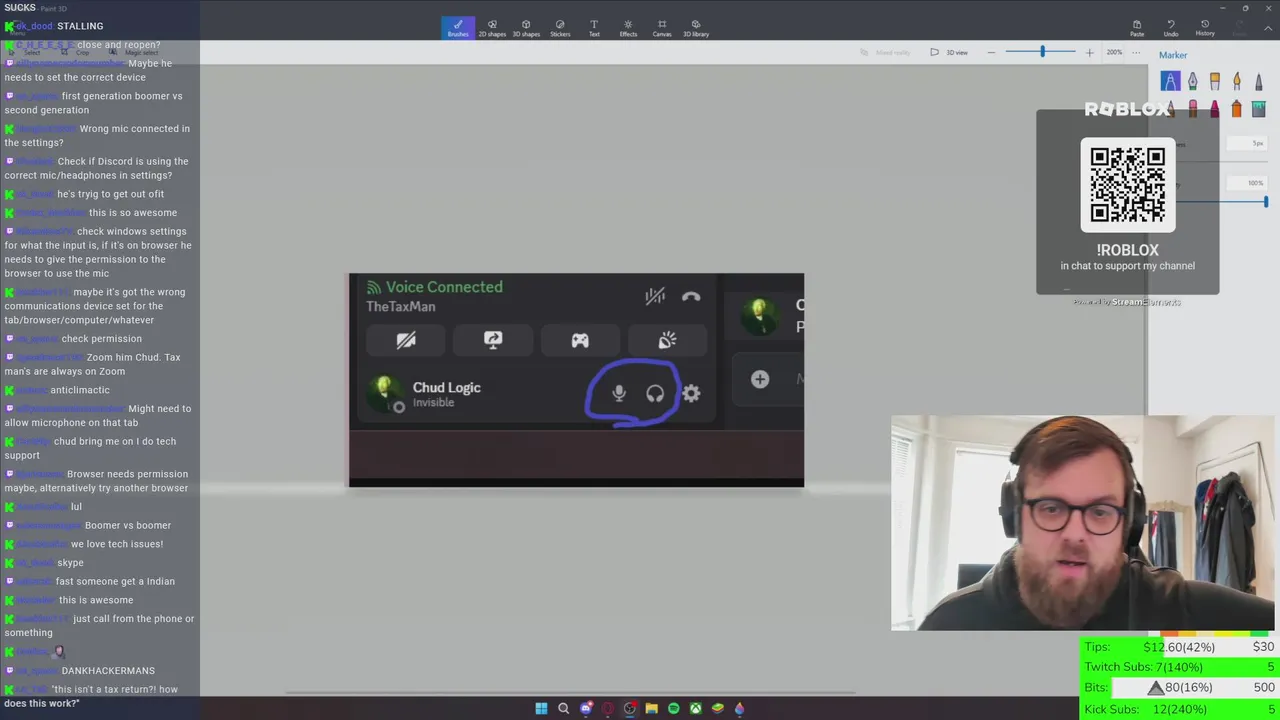Open the Canvas settings tab
This screenshot has height=720, width=1280.
662,28
